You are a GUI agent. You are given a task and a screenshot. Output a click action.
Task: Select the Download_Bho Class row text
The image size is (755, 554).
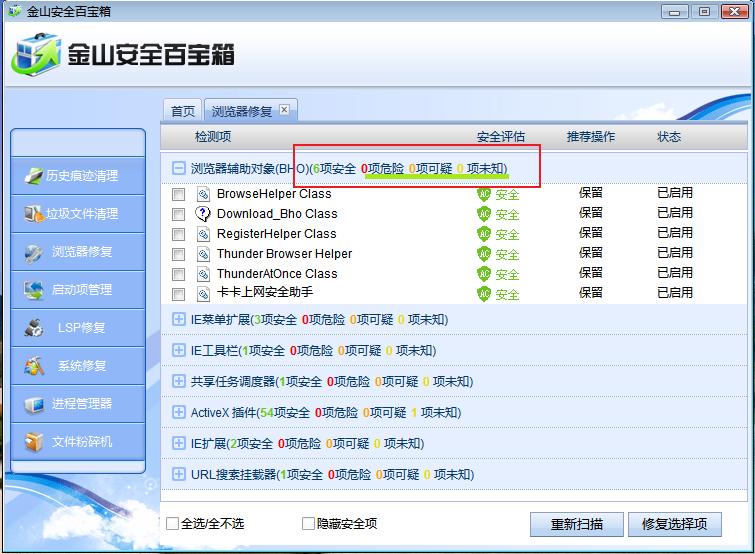click(277, 214)
